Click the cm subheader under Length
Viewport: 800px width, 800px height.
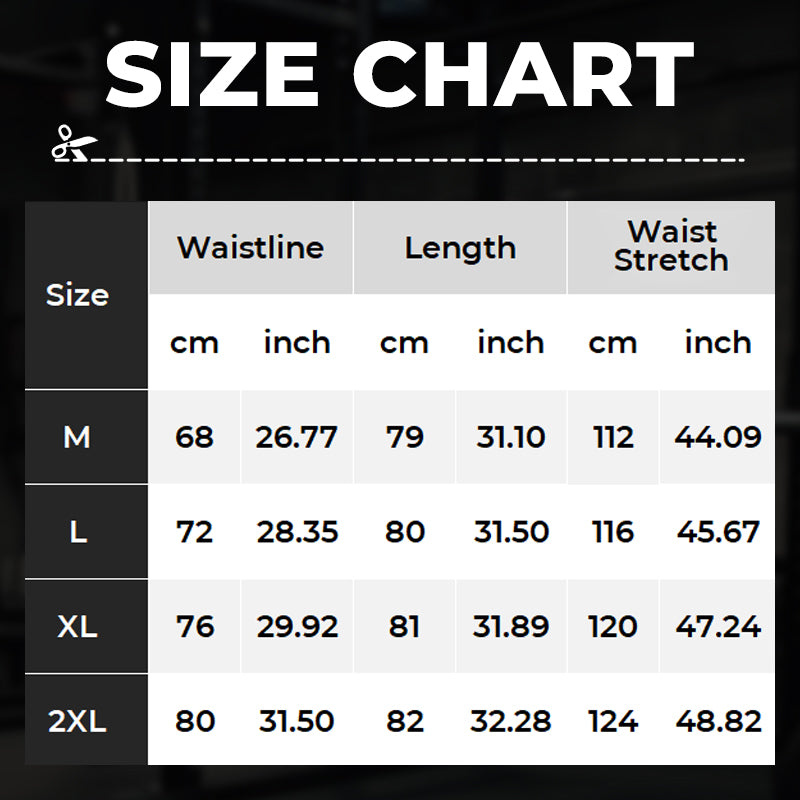[x=404, y=343]
